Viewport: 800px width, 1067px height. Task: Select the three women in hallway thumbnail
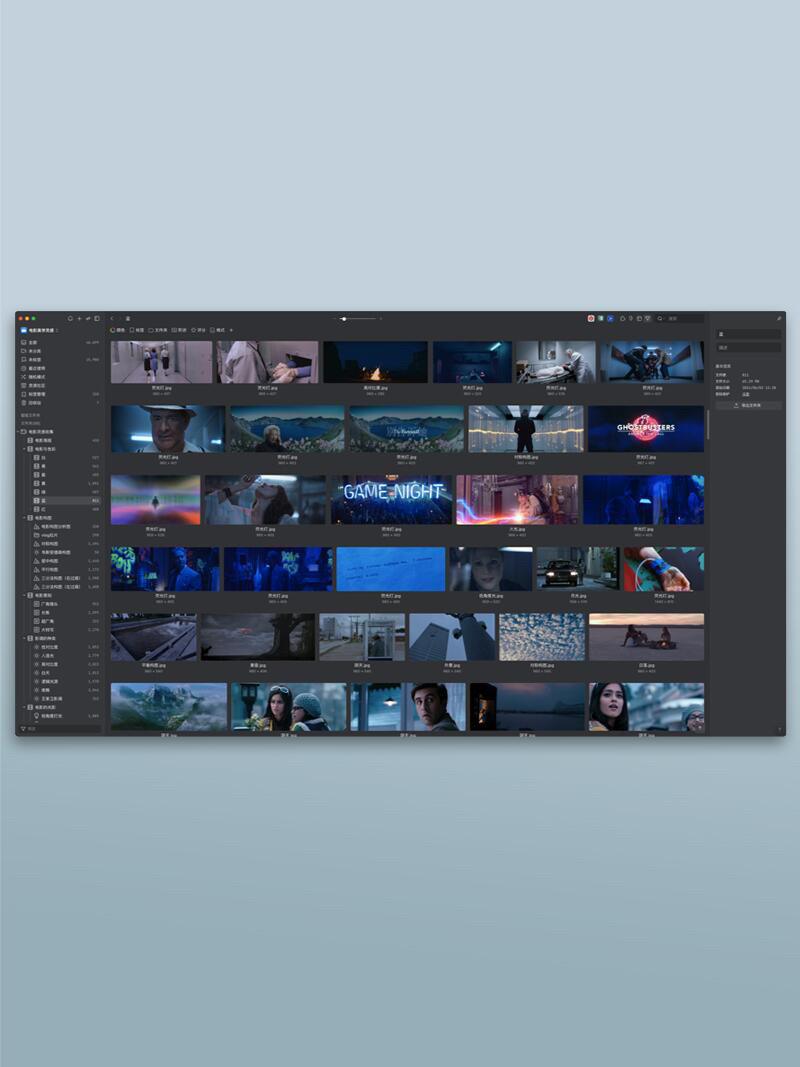[161, 362]
